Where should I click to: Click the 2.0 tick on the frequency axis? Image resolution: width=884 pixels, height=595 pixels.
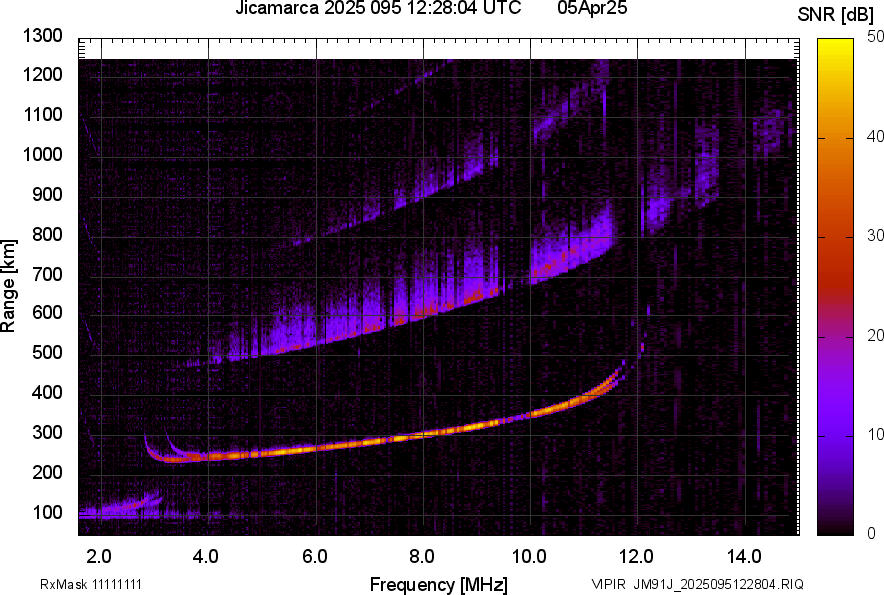pyautogui.click(x=99, y=555)
